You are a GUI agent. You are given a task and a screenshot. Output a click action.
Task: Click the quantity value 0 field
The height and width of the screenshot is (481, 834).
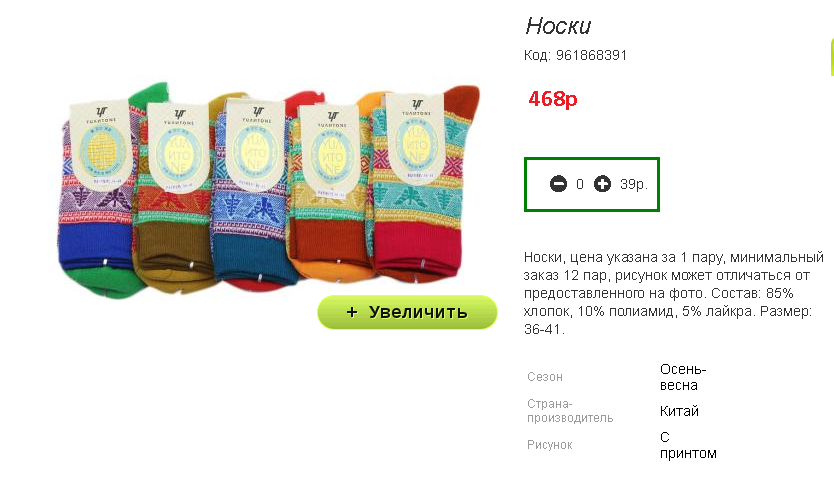click(x=580, y=184)
